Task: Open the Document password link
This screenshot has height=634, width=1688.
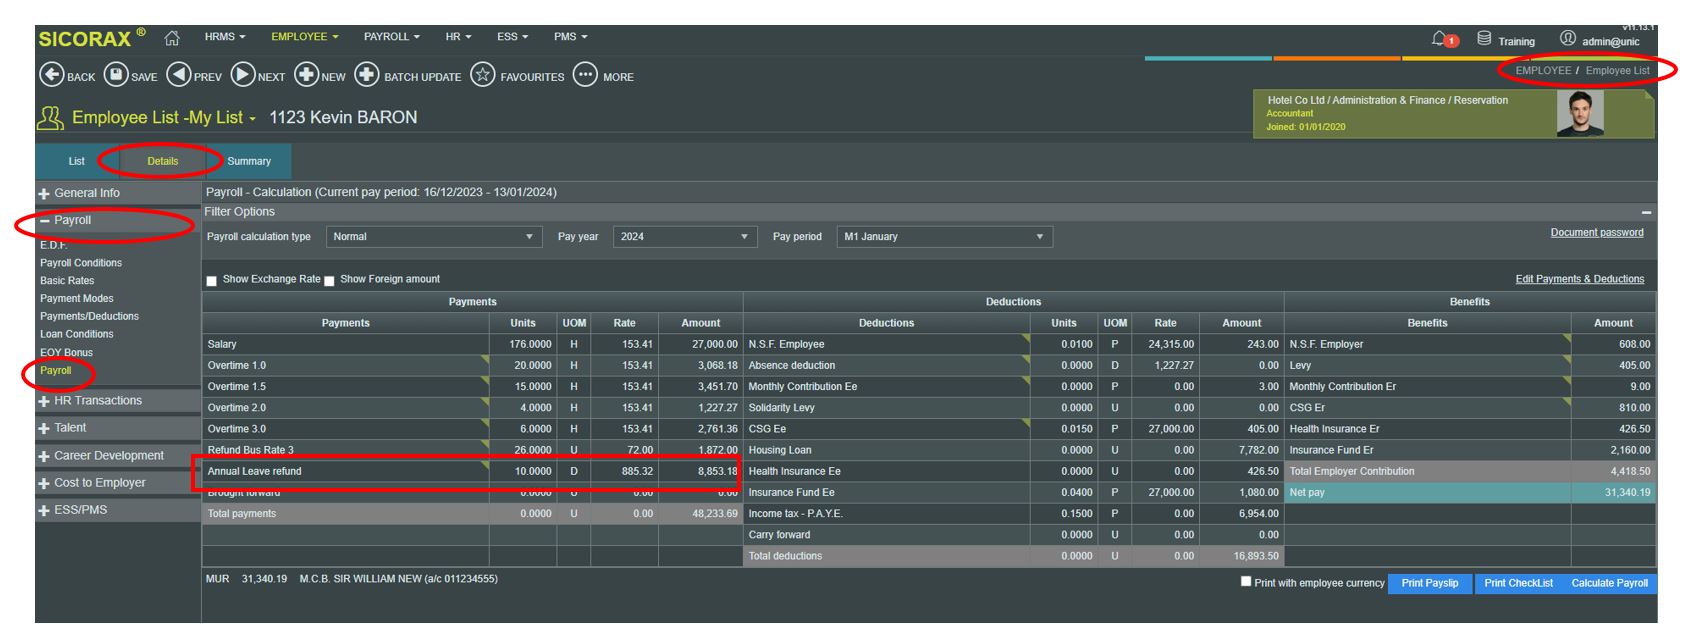Action: click(x=1597, y=233)
